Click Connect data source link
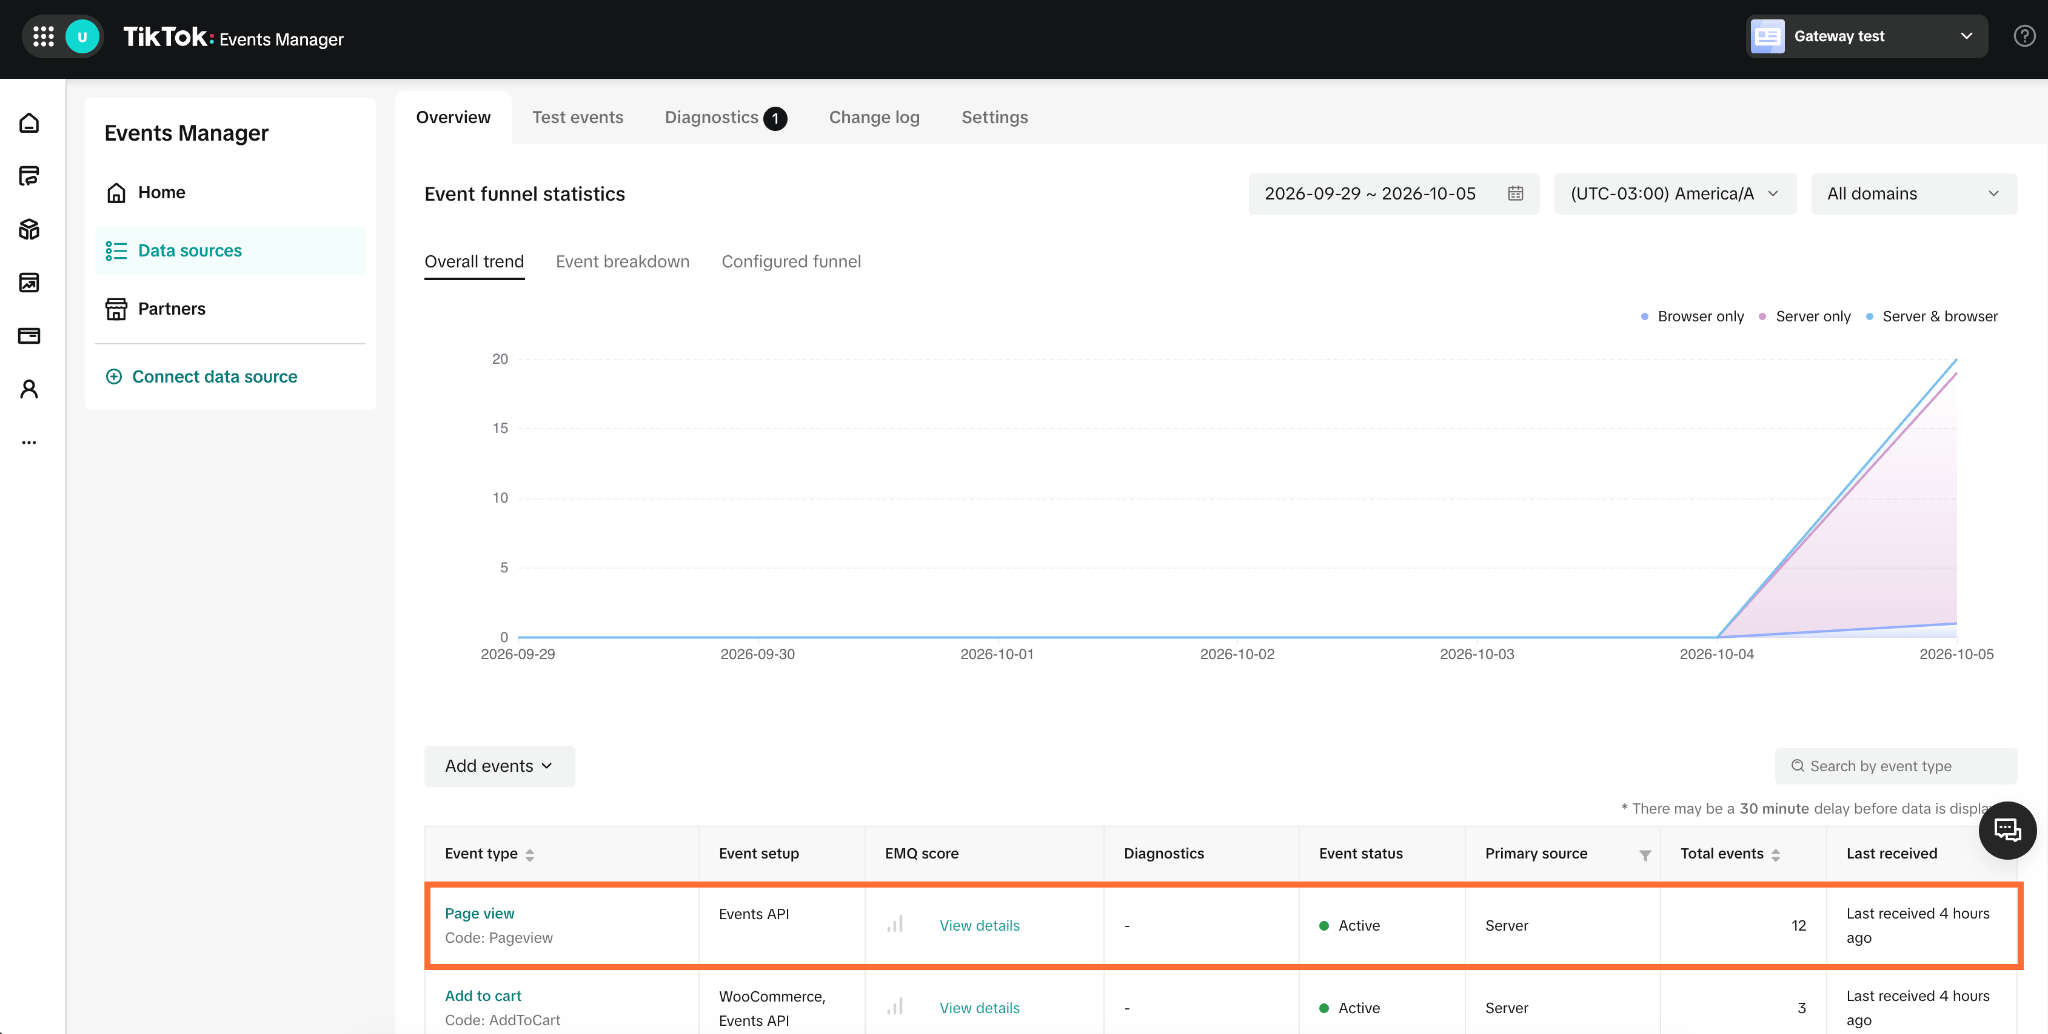This screenshot has height=1034, width=2048. click(202, 377)
